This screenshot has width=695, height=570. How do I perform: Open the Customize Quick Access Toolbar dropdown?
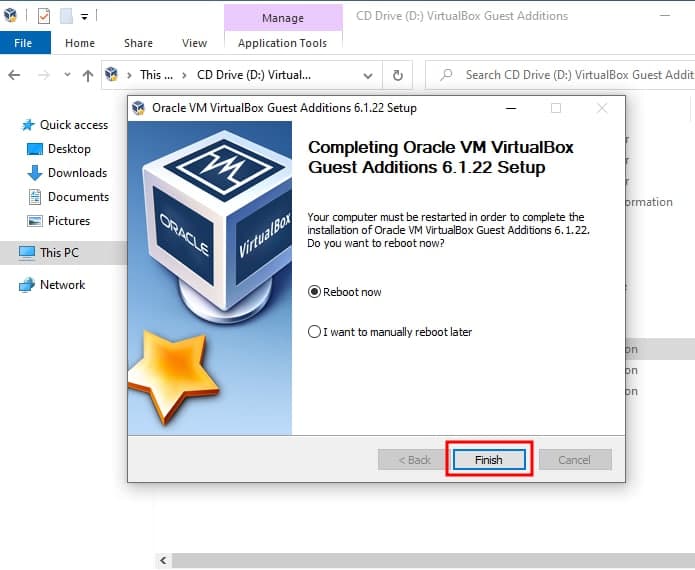[x=84, y=17]
